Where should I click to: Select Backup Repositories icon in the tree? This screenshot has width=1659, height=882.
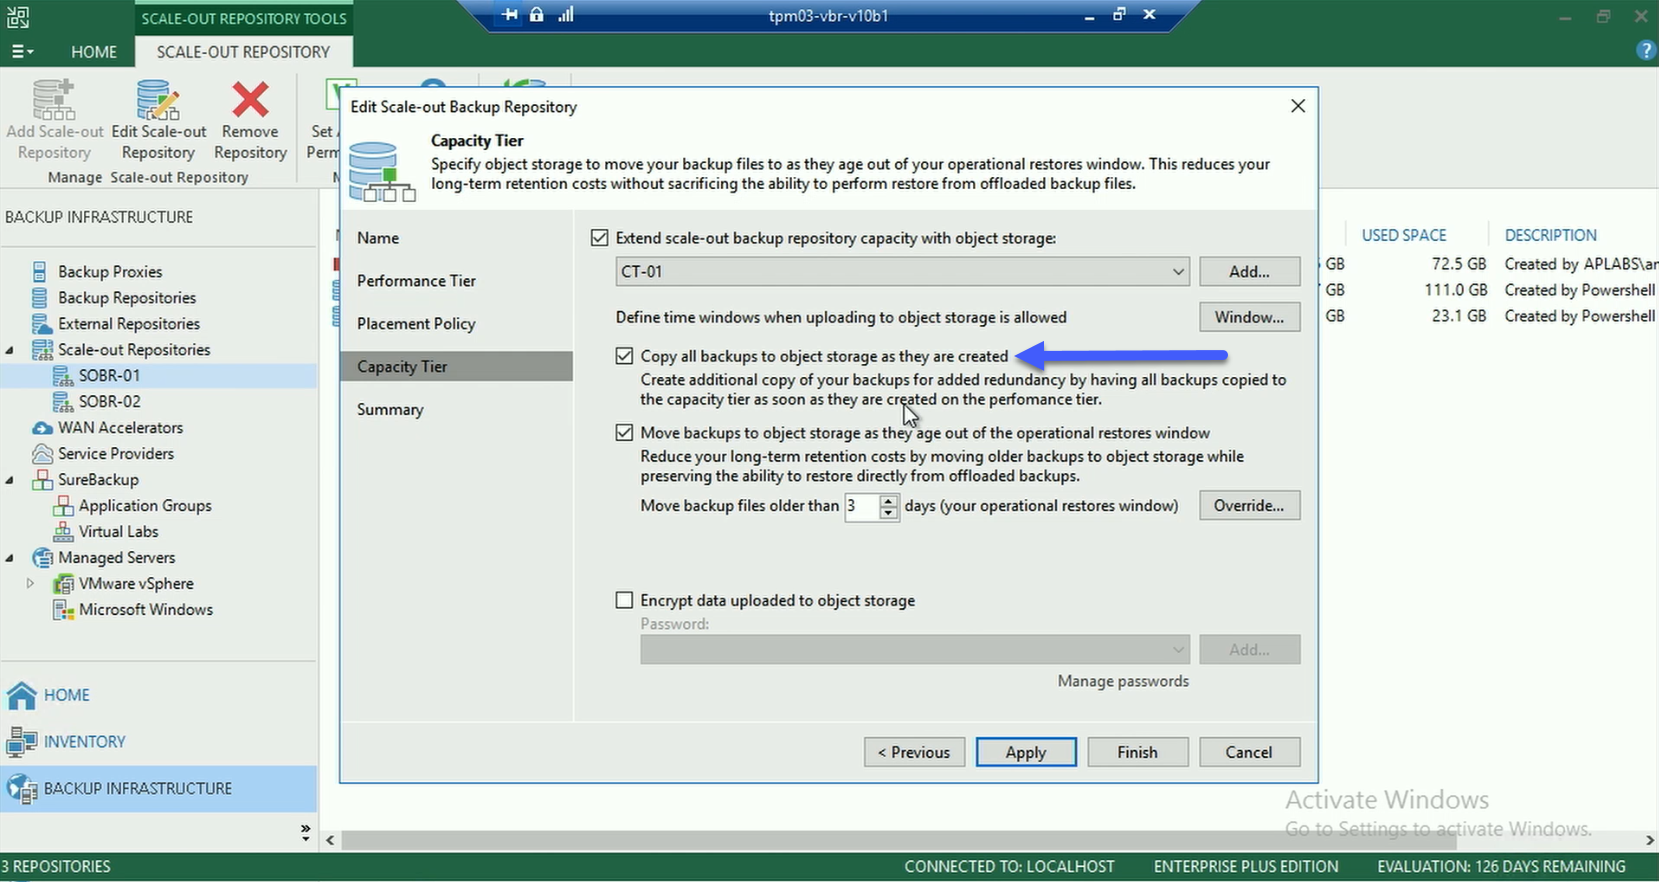pyautogui.click(x=40, y=298)
